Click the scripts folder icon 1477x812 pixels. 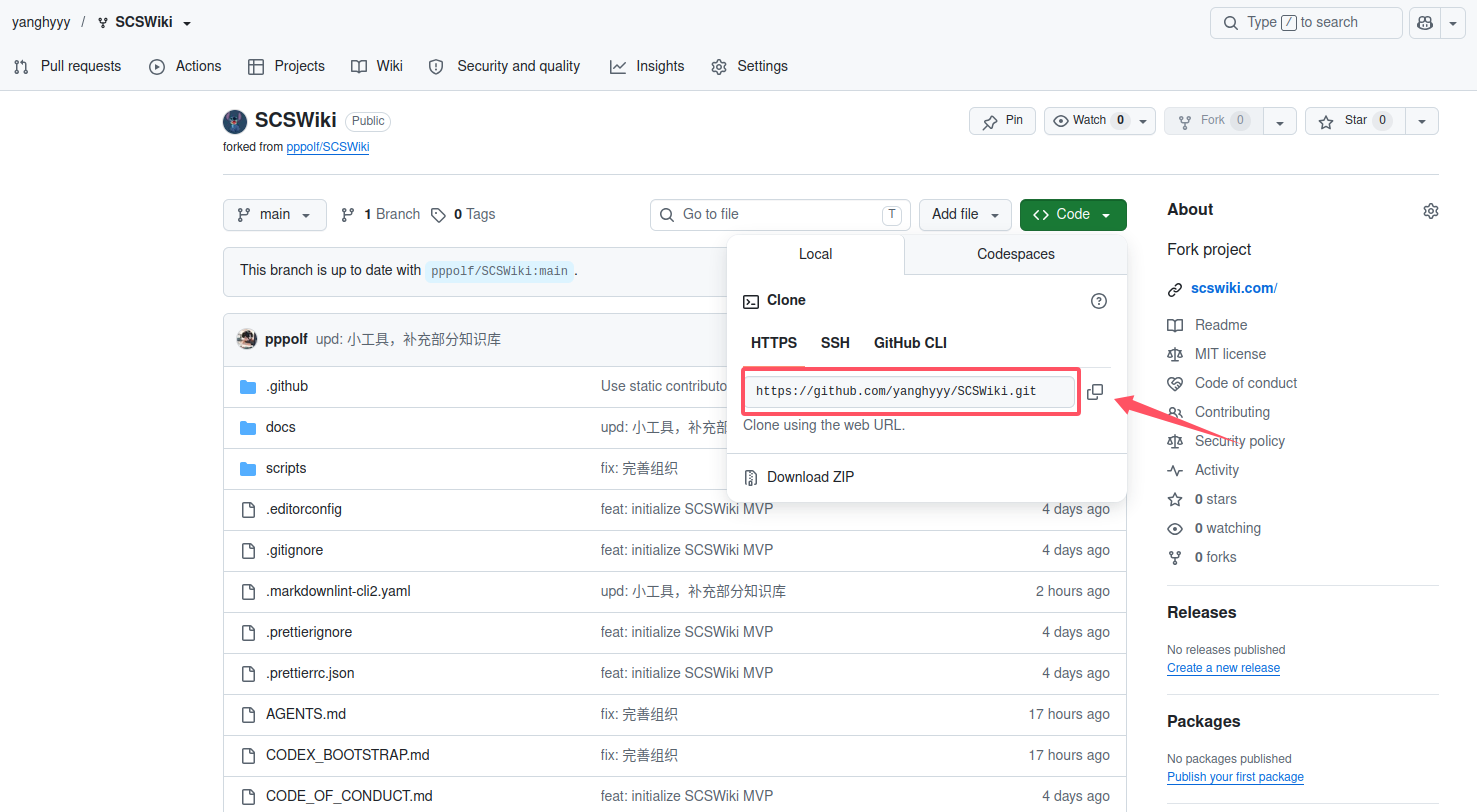pyautogui.click(x=249, y=469)
